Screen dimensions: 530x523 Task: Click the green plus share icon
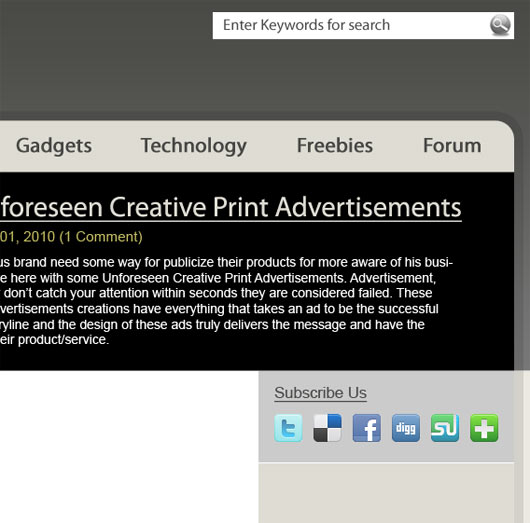coord(484,428)
